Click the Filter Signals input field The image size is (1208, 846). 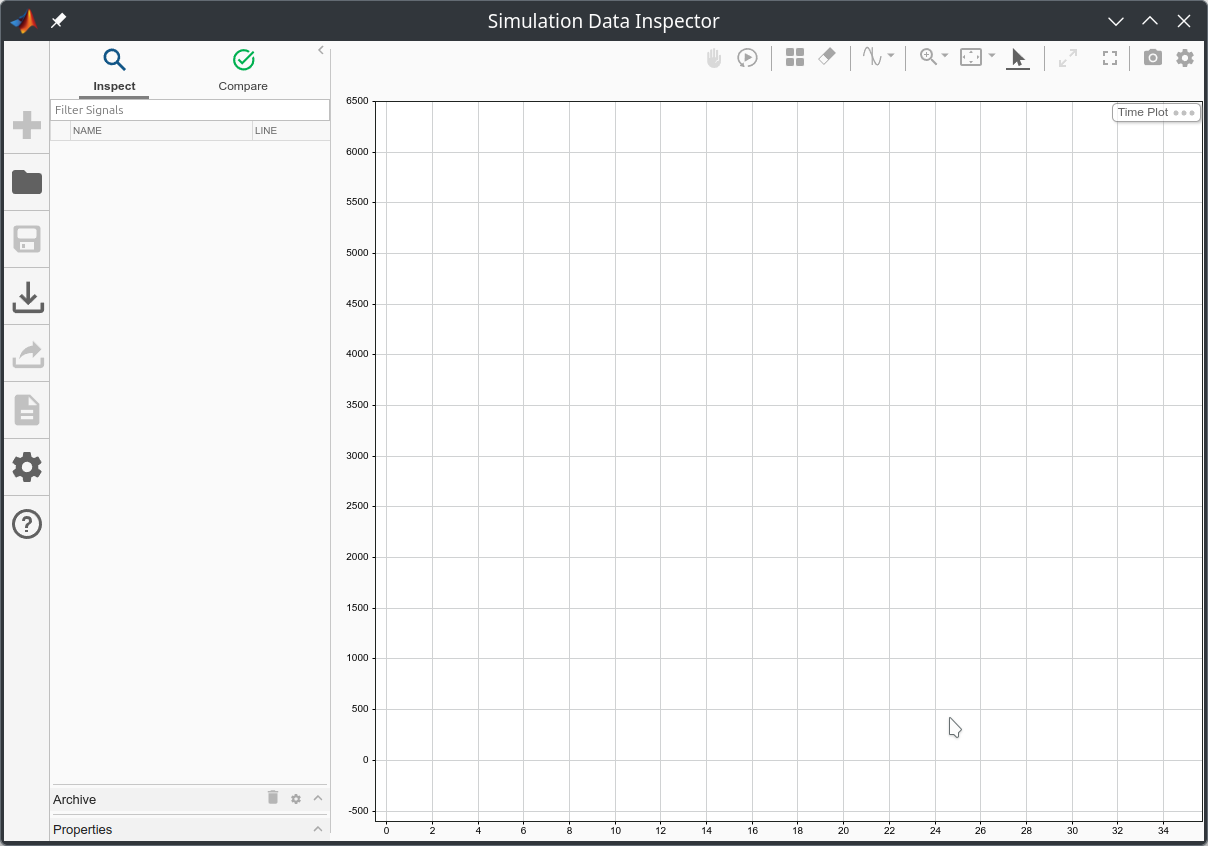(190, 110)
